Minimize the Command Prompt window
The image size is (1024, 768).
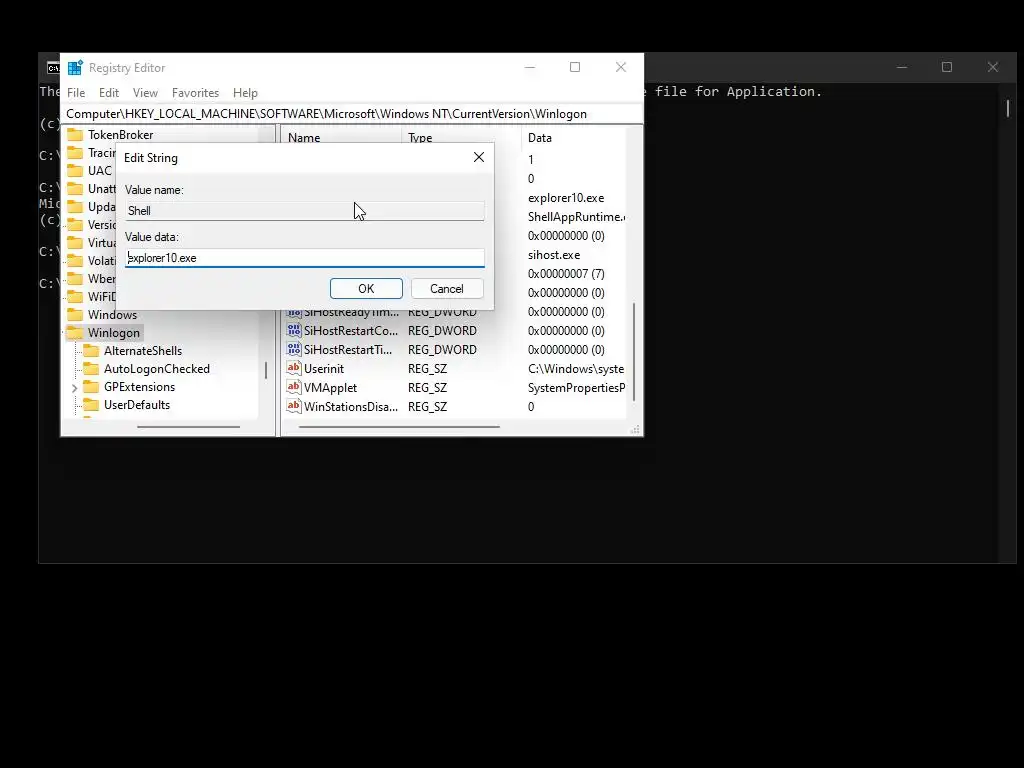point(902,67)
